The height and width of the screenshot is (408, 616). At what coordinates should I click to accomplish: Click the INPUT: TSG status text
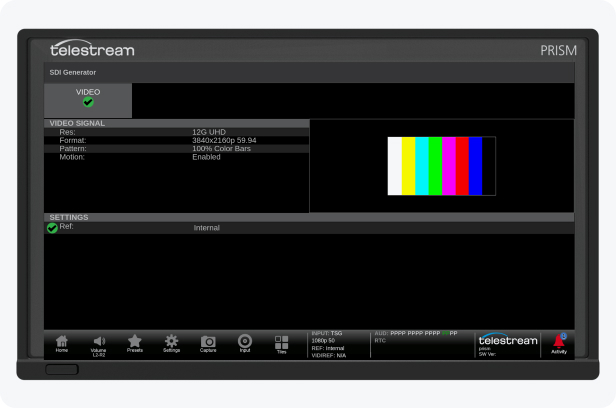coord(326,333)
